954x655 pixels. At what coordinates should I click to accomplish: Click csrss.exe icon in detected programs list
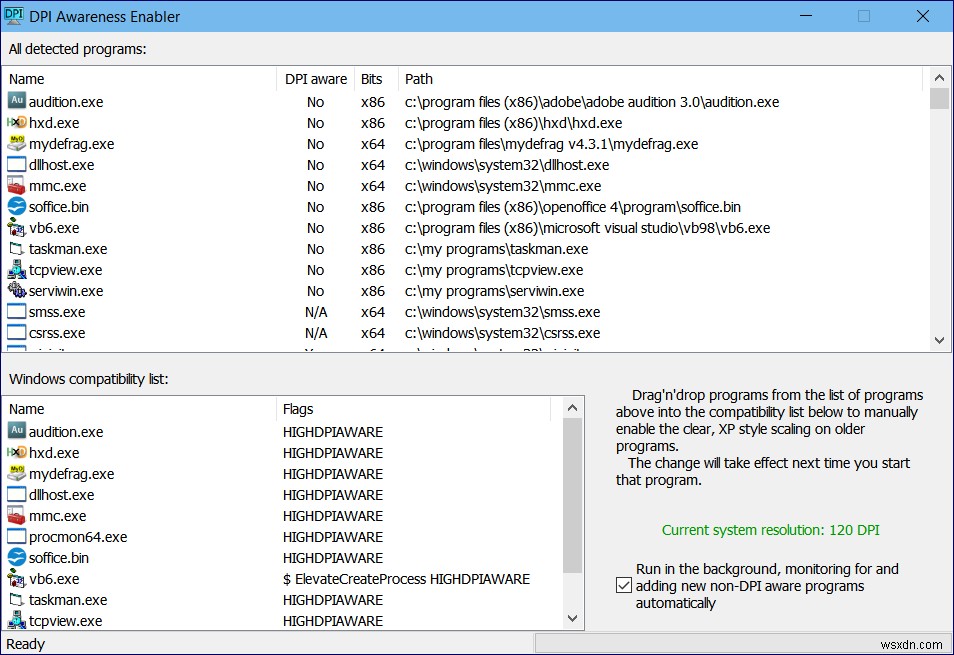coord(16,332)
